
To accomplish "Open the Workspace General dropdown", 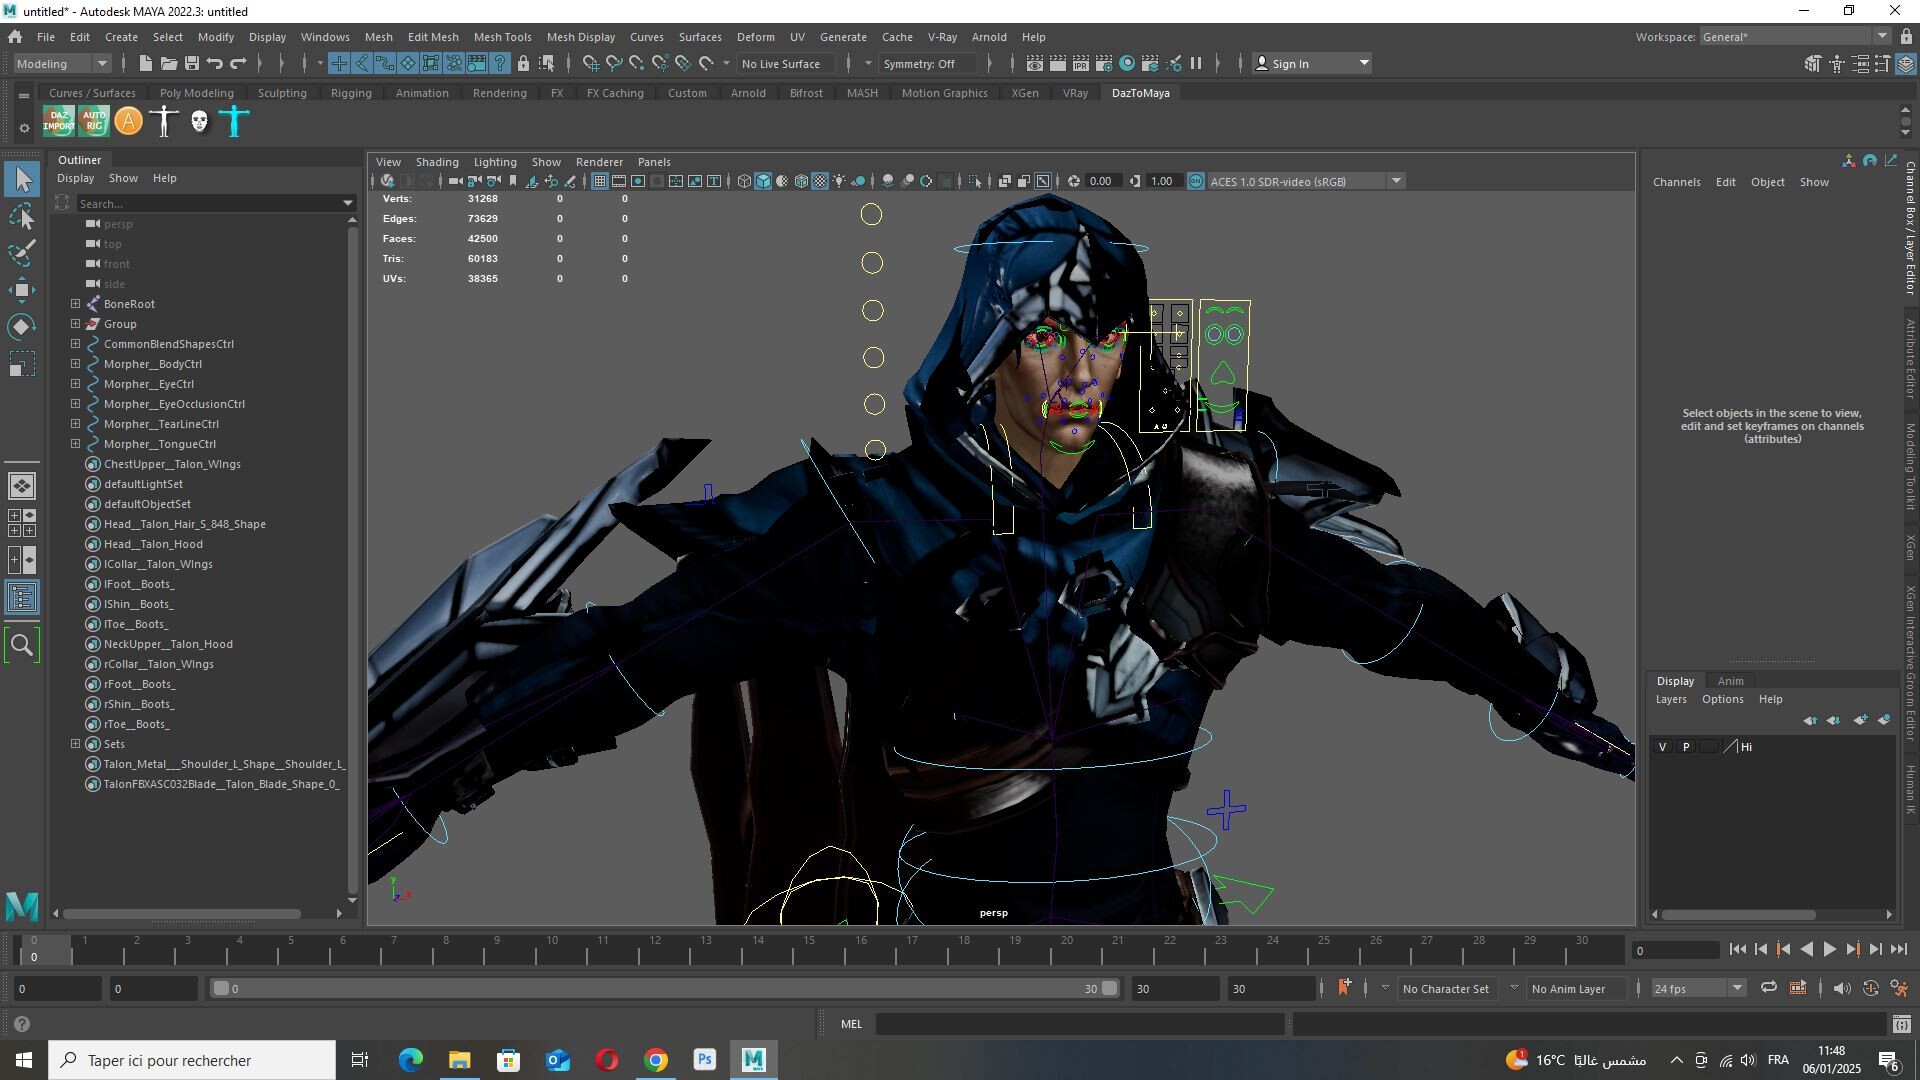I will [1794, 37].
